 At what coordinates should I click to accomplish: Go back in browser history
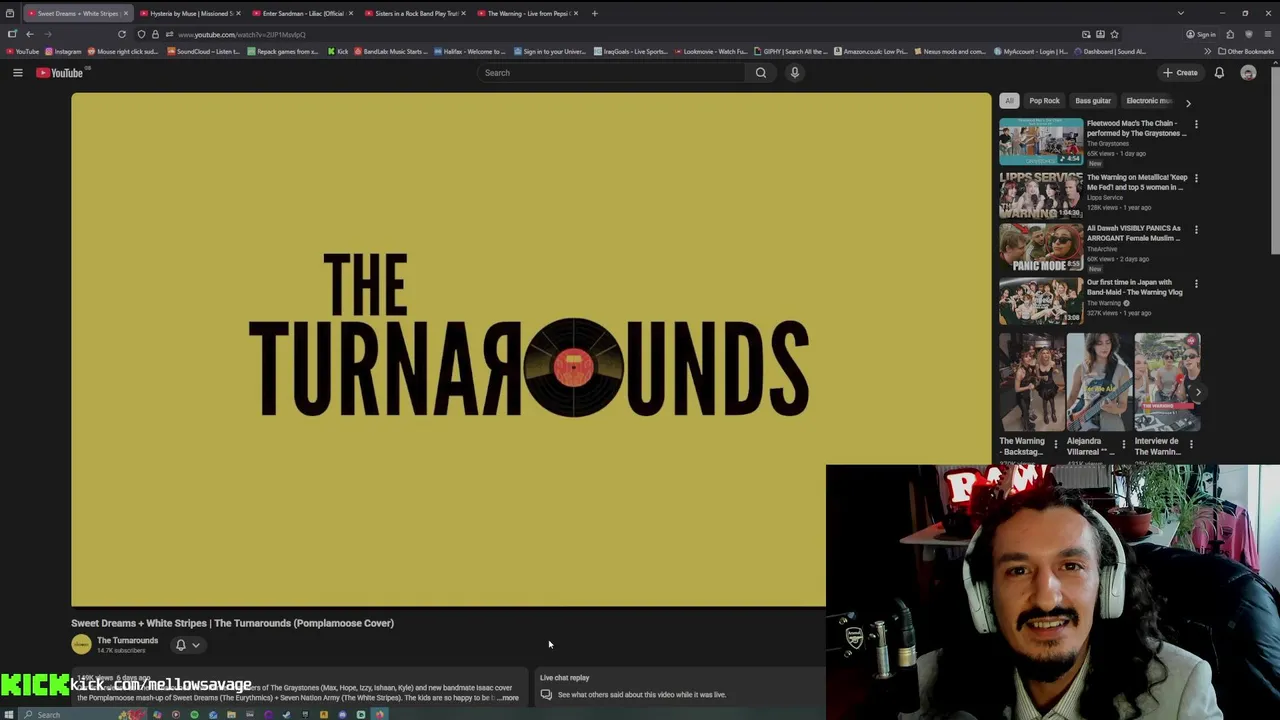(x=29, y=34)
